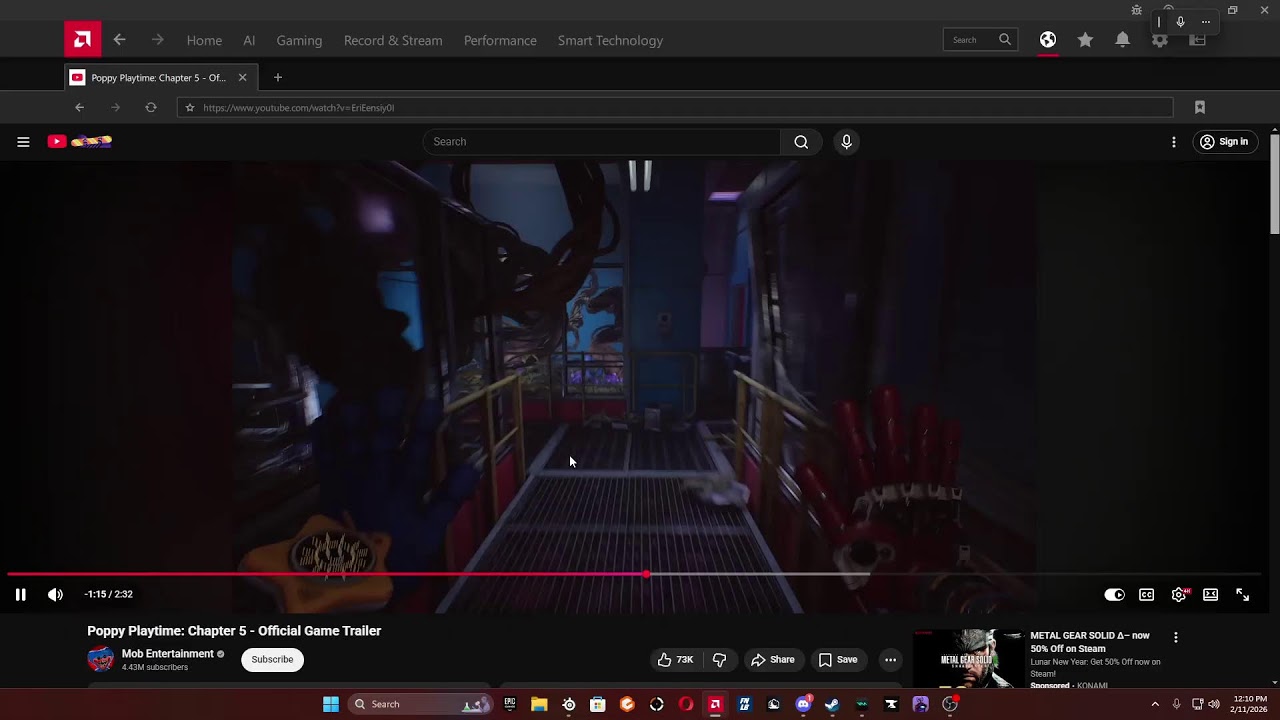Click the magnifier in AMD Software search

click(1005, 40)
